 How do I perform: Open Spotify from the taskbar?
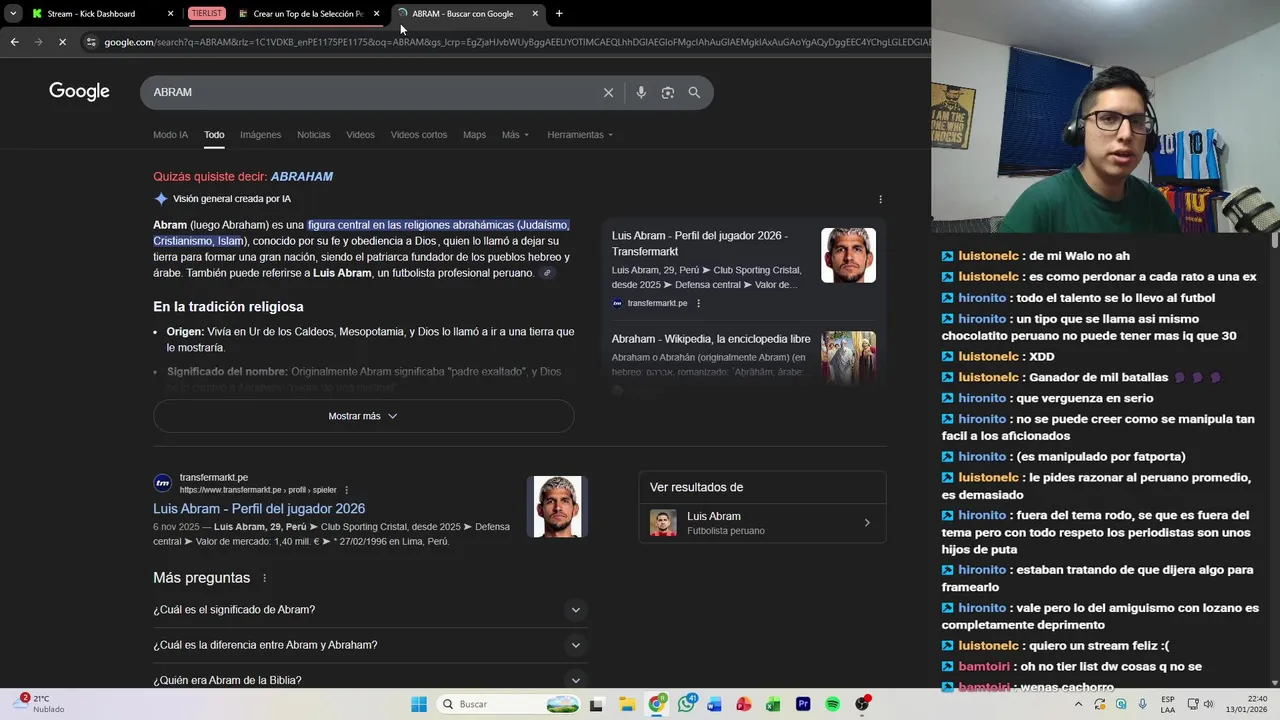click(x=832, y=704)
